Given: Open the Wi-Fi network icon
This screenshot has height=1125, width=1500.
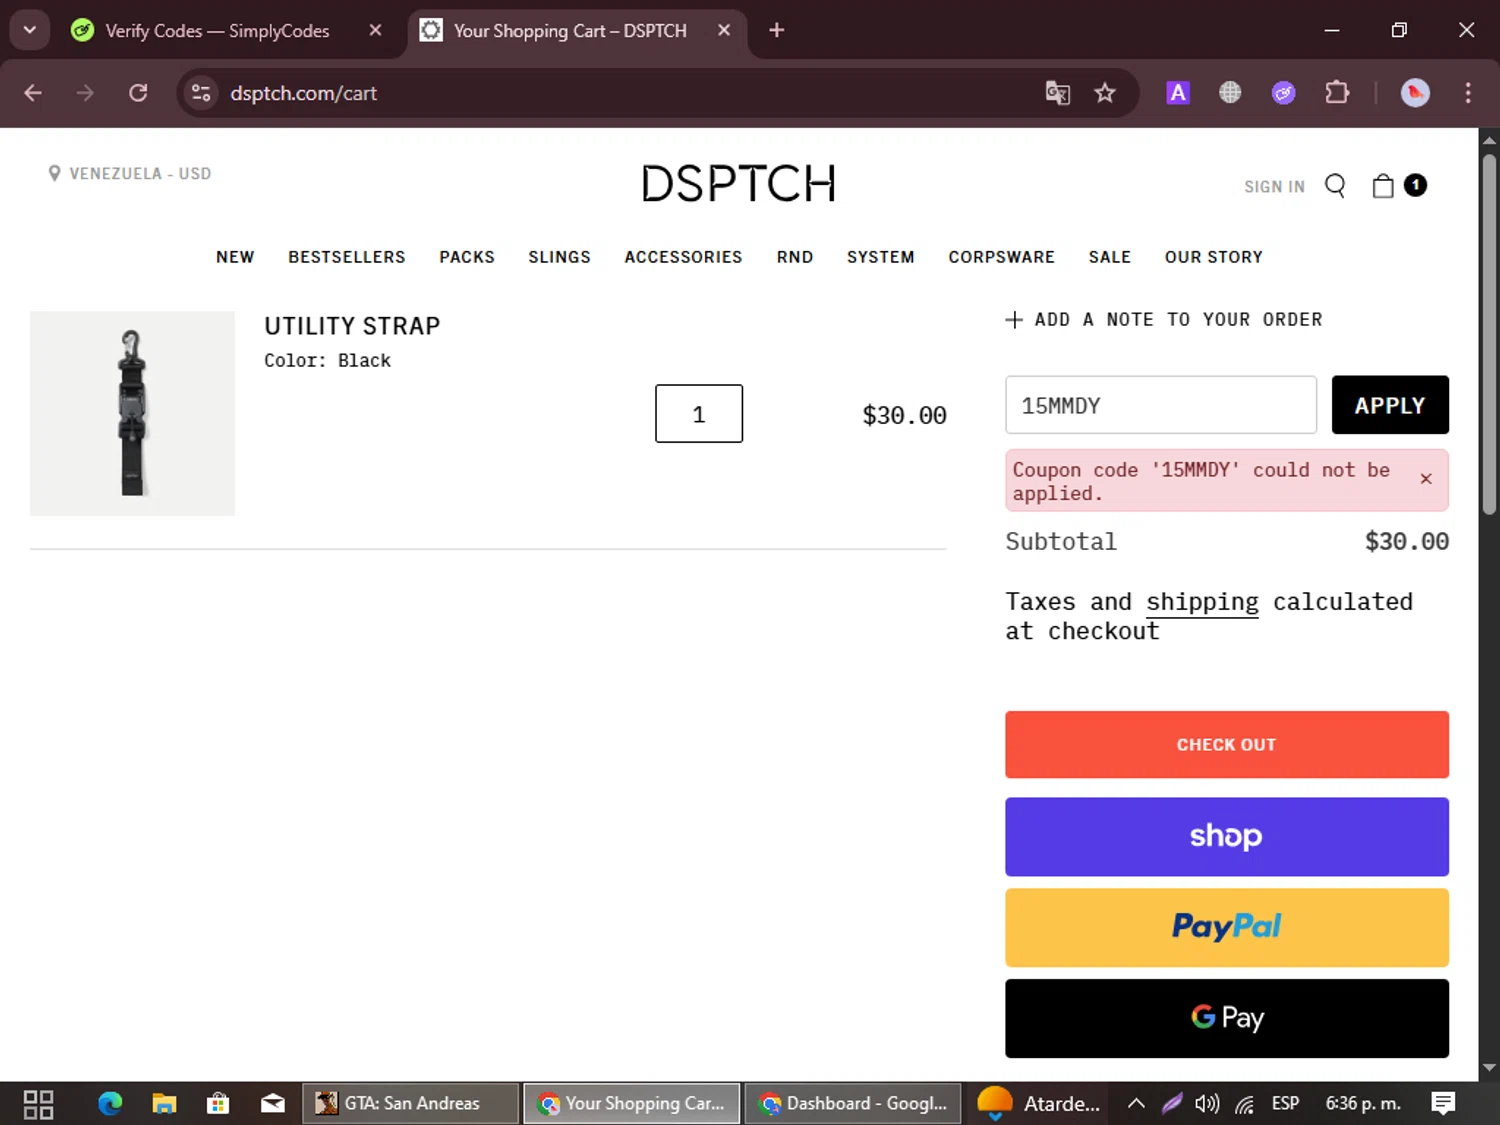Looking at the screenshot, I should [x=1244, y=1103].
